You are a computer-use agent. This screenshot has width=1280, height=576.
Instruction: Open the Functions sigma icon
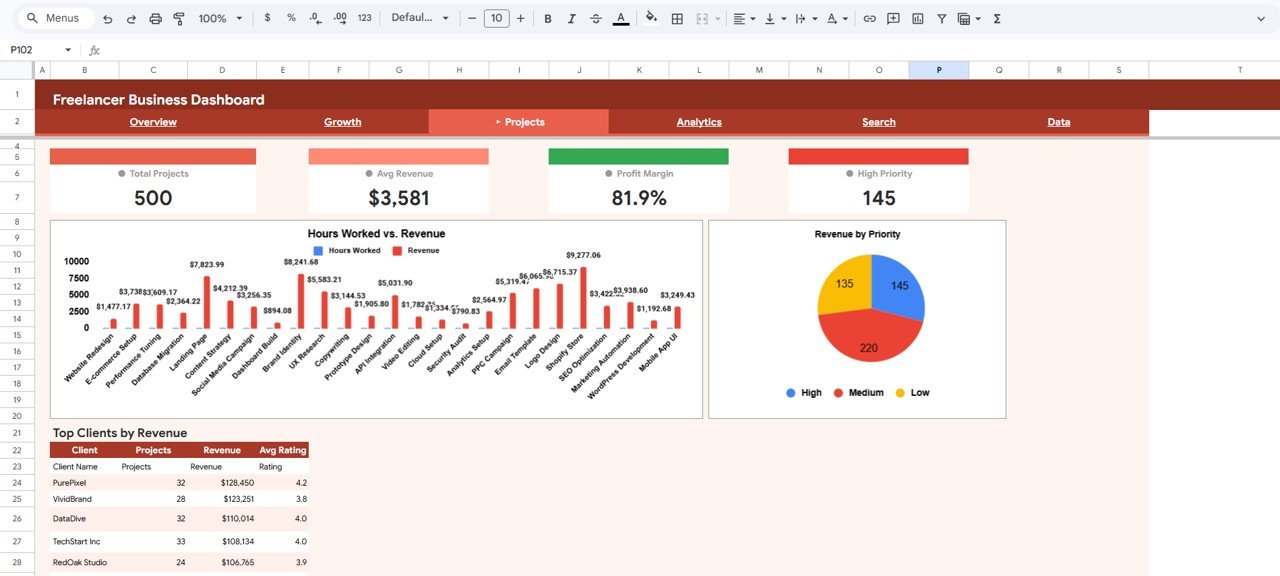(x=996, y=18)
